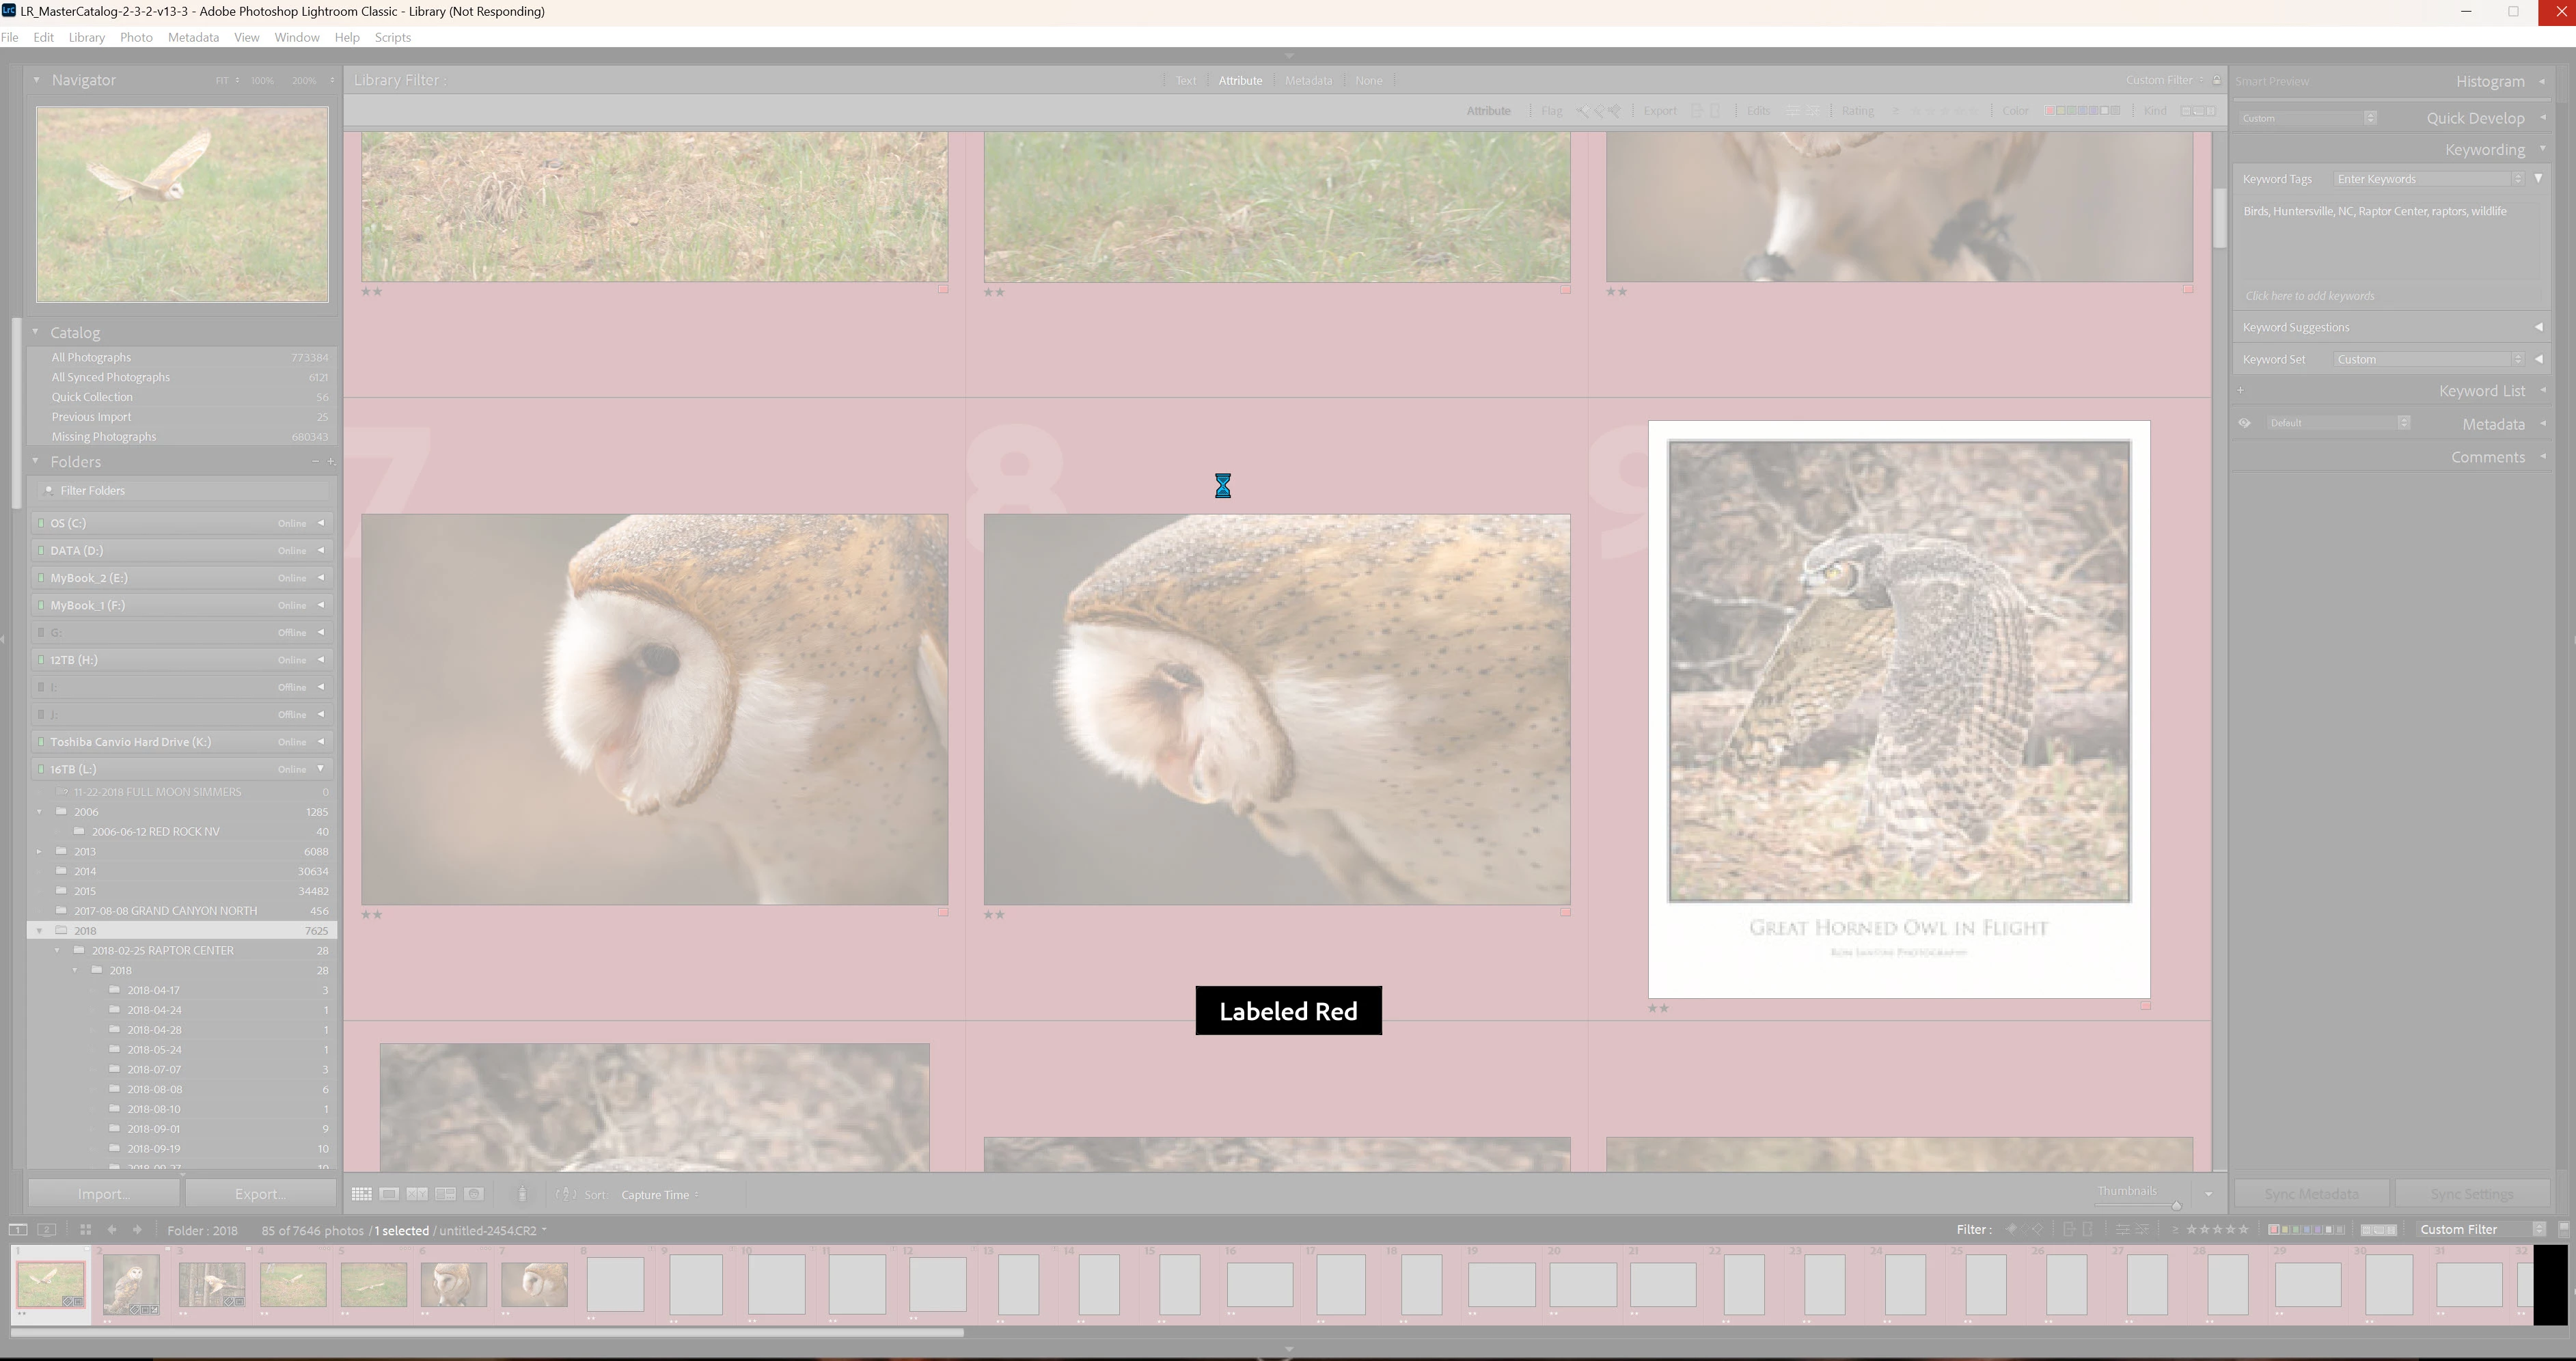This screenshot has width=2576, height=1361.
Task: Click the Export button
Action: pos(260,1194)
